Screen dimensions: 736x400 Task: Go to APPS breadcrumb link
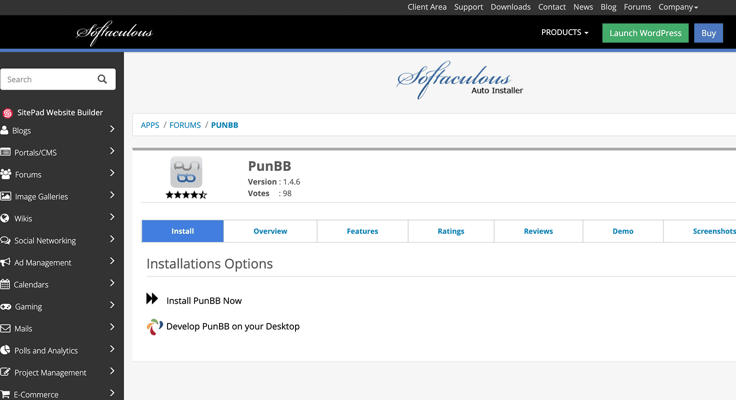[150, 125]
